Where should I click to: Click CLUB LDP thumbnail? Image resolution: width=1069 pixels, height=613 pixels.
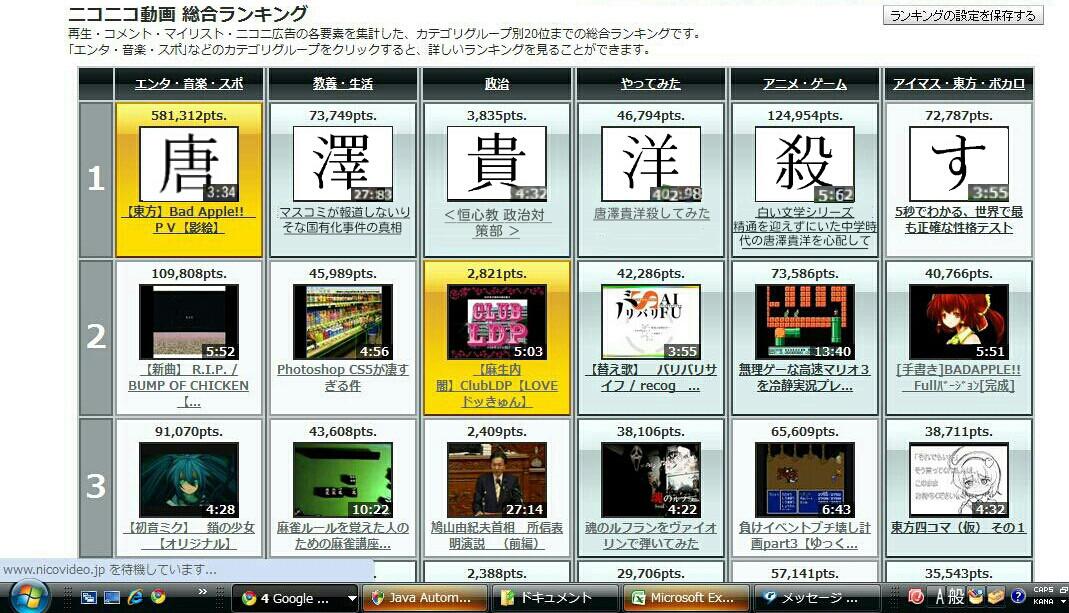(x=497, y=322)
